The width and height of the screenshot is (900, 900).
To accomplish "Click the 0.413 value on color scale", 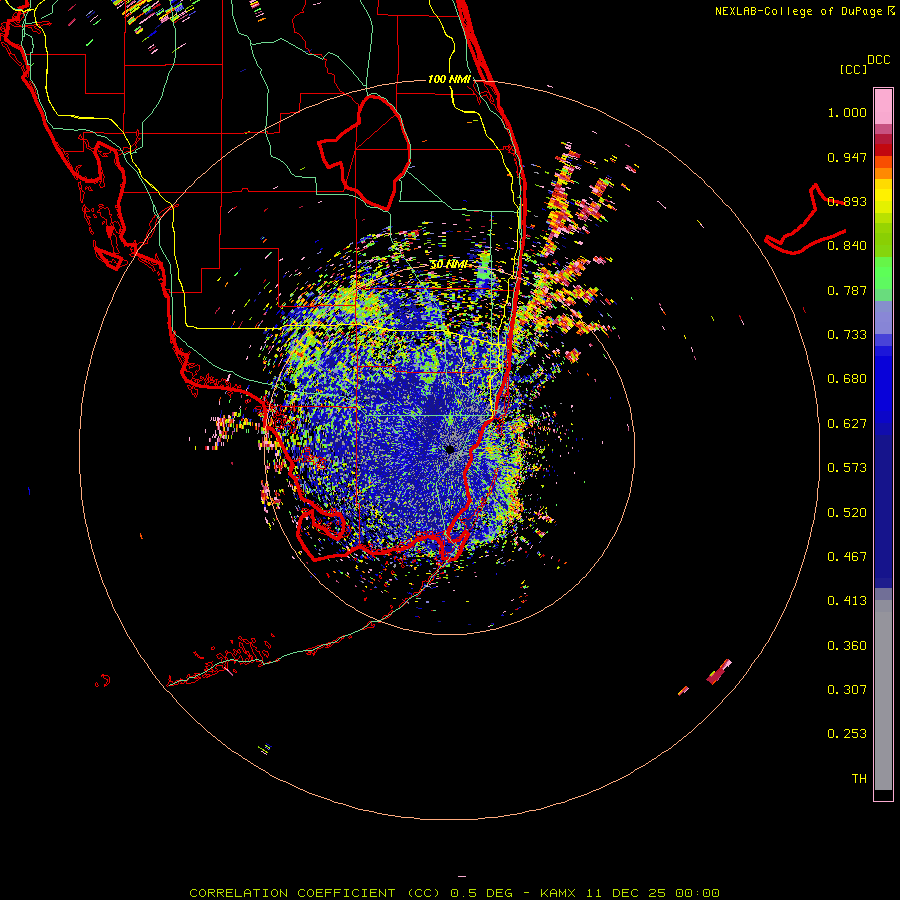I will pos(847,601).
